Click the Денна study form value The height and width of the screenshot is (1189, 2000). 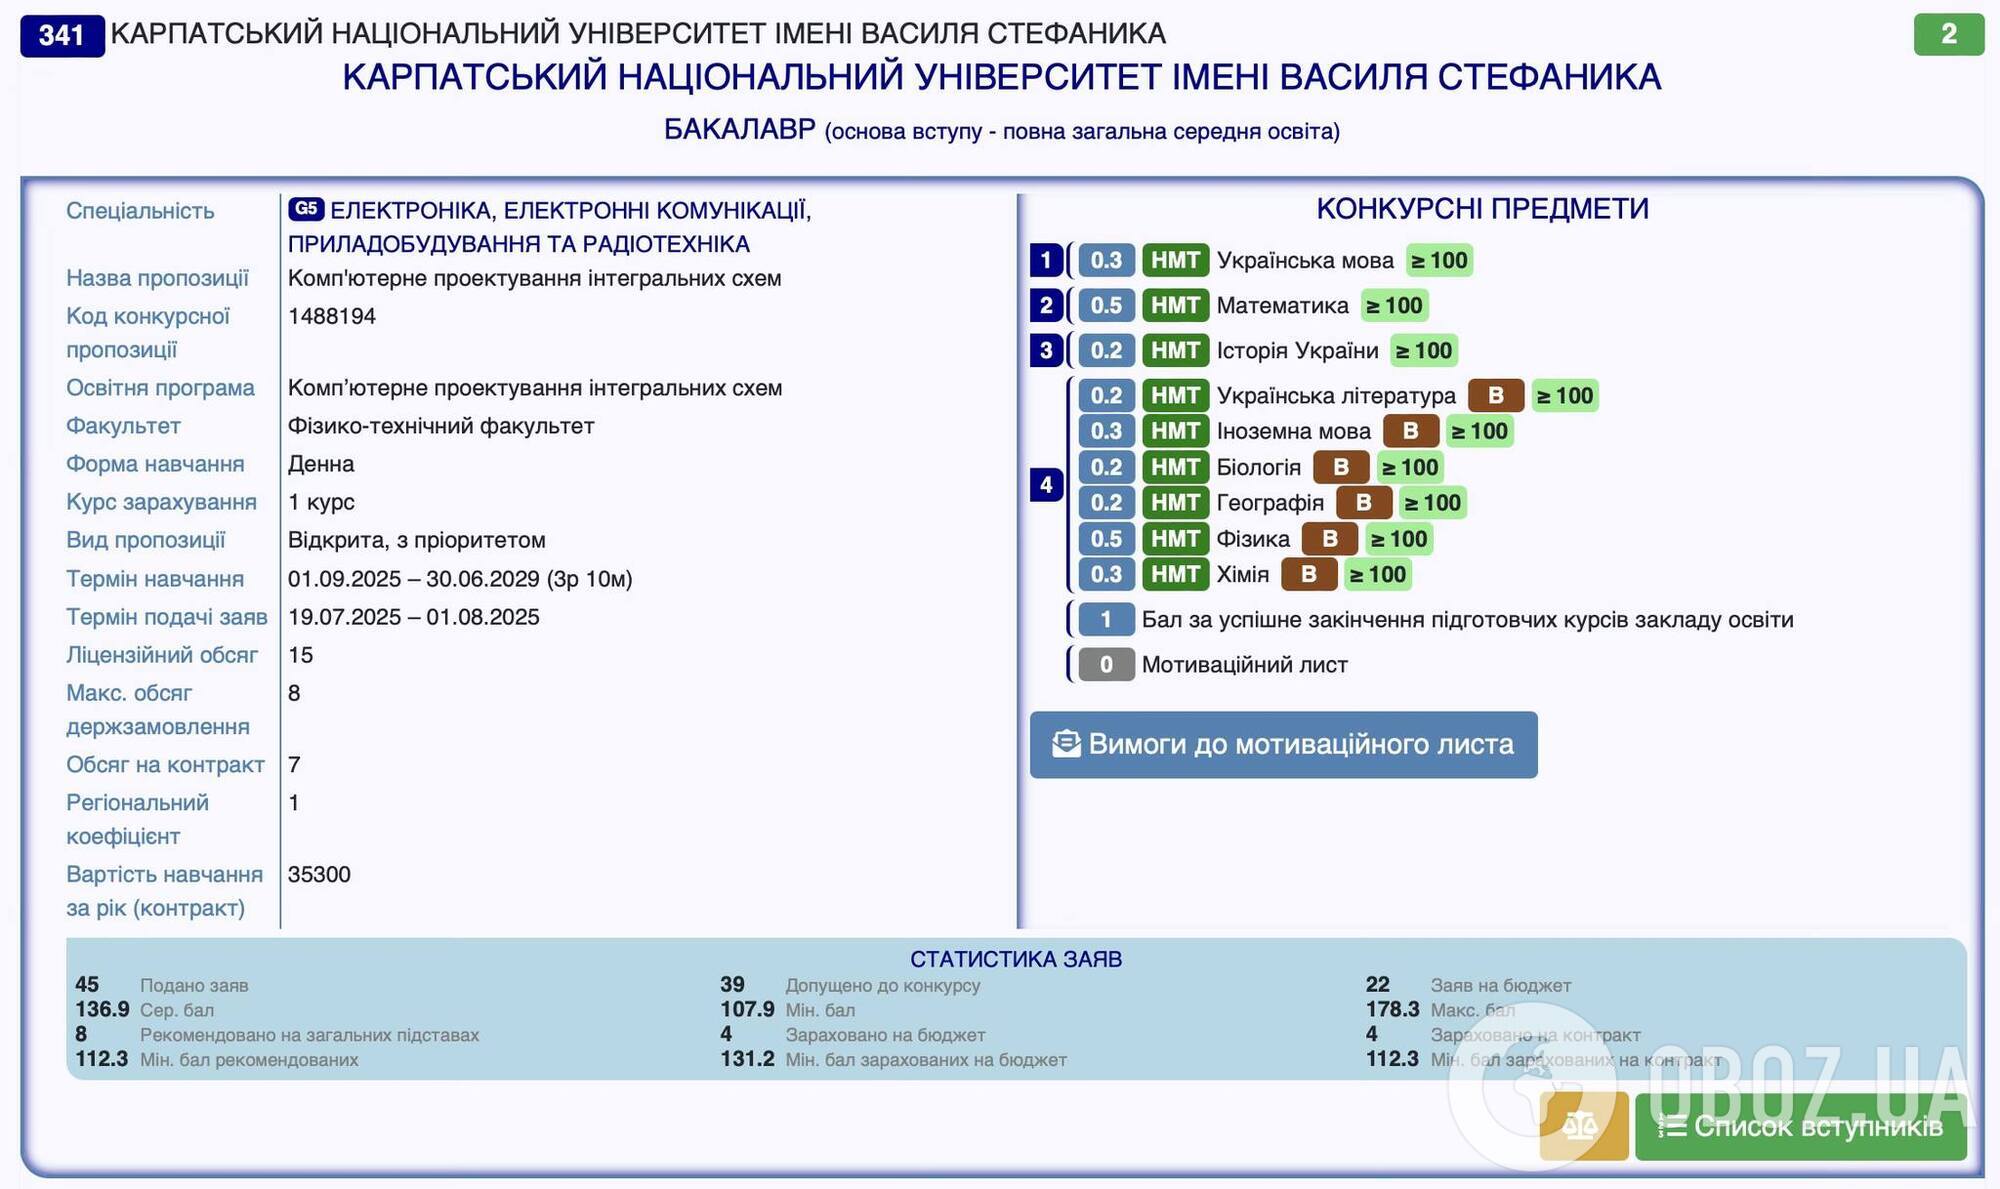tap(321, 464)
